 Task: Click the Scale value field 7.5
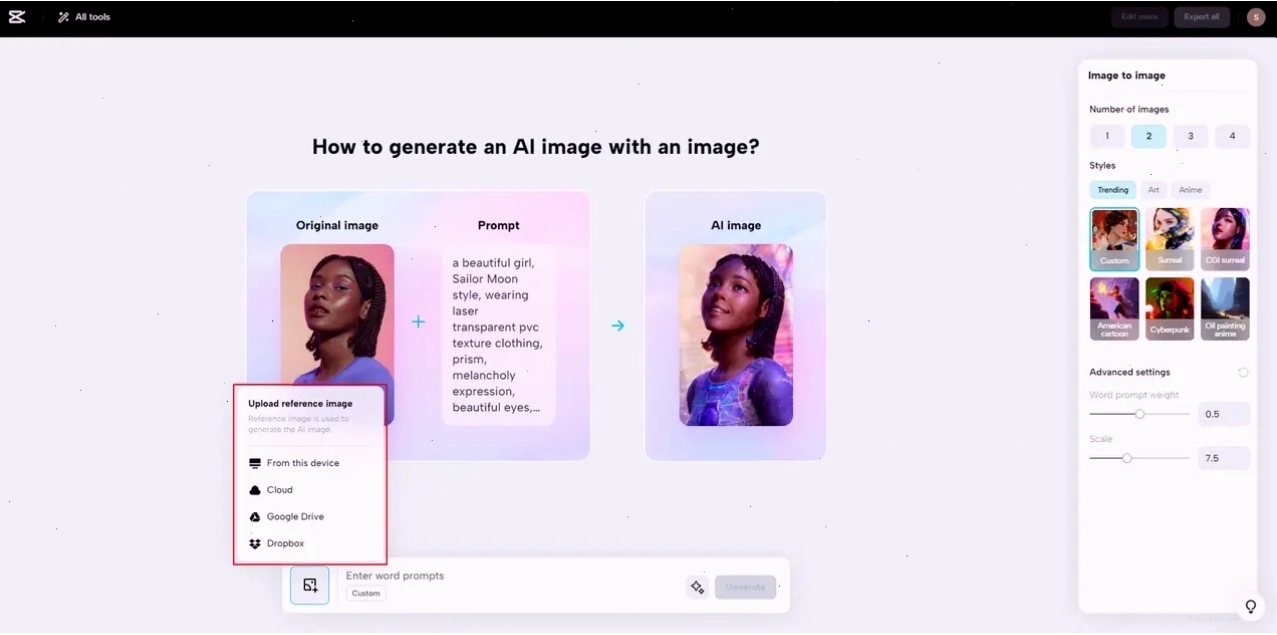tap(1224, 458)
